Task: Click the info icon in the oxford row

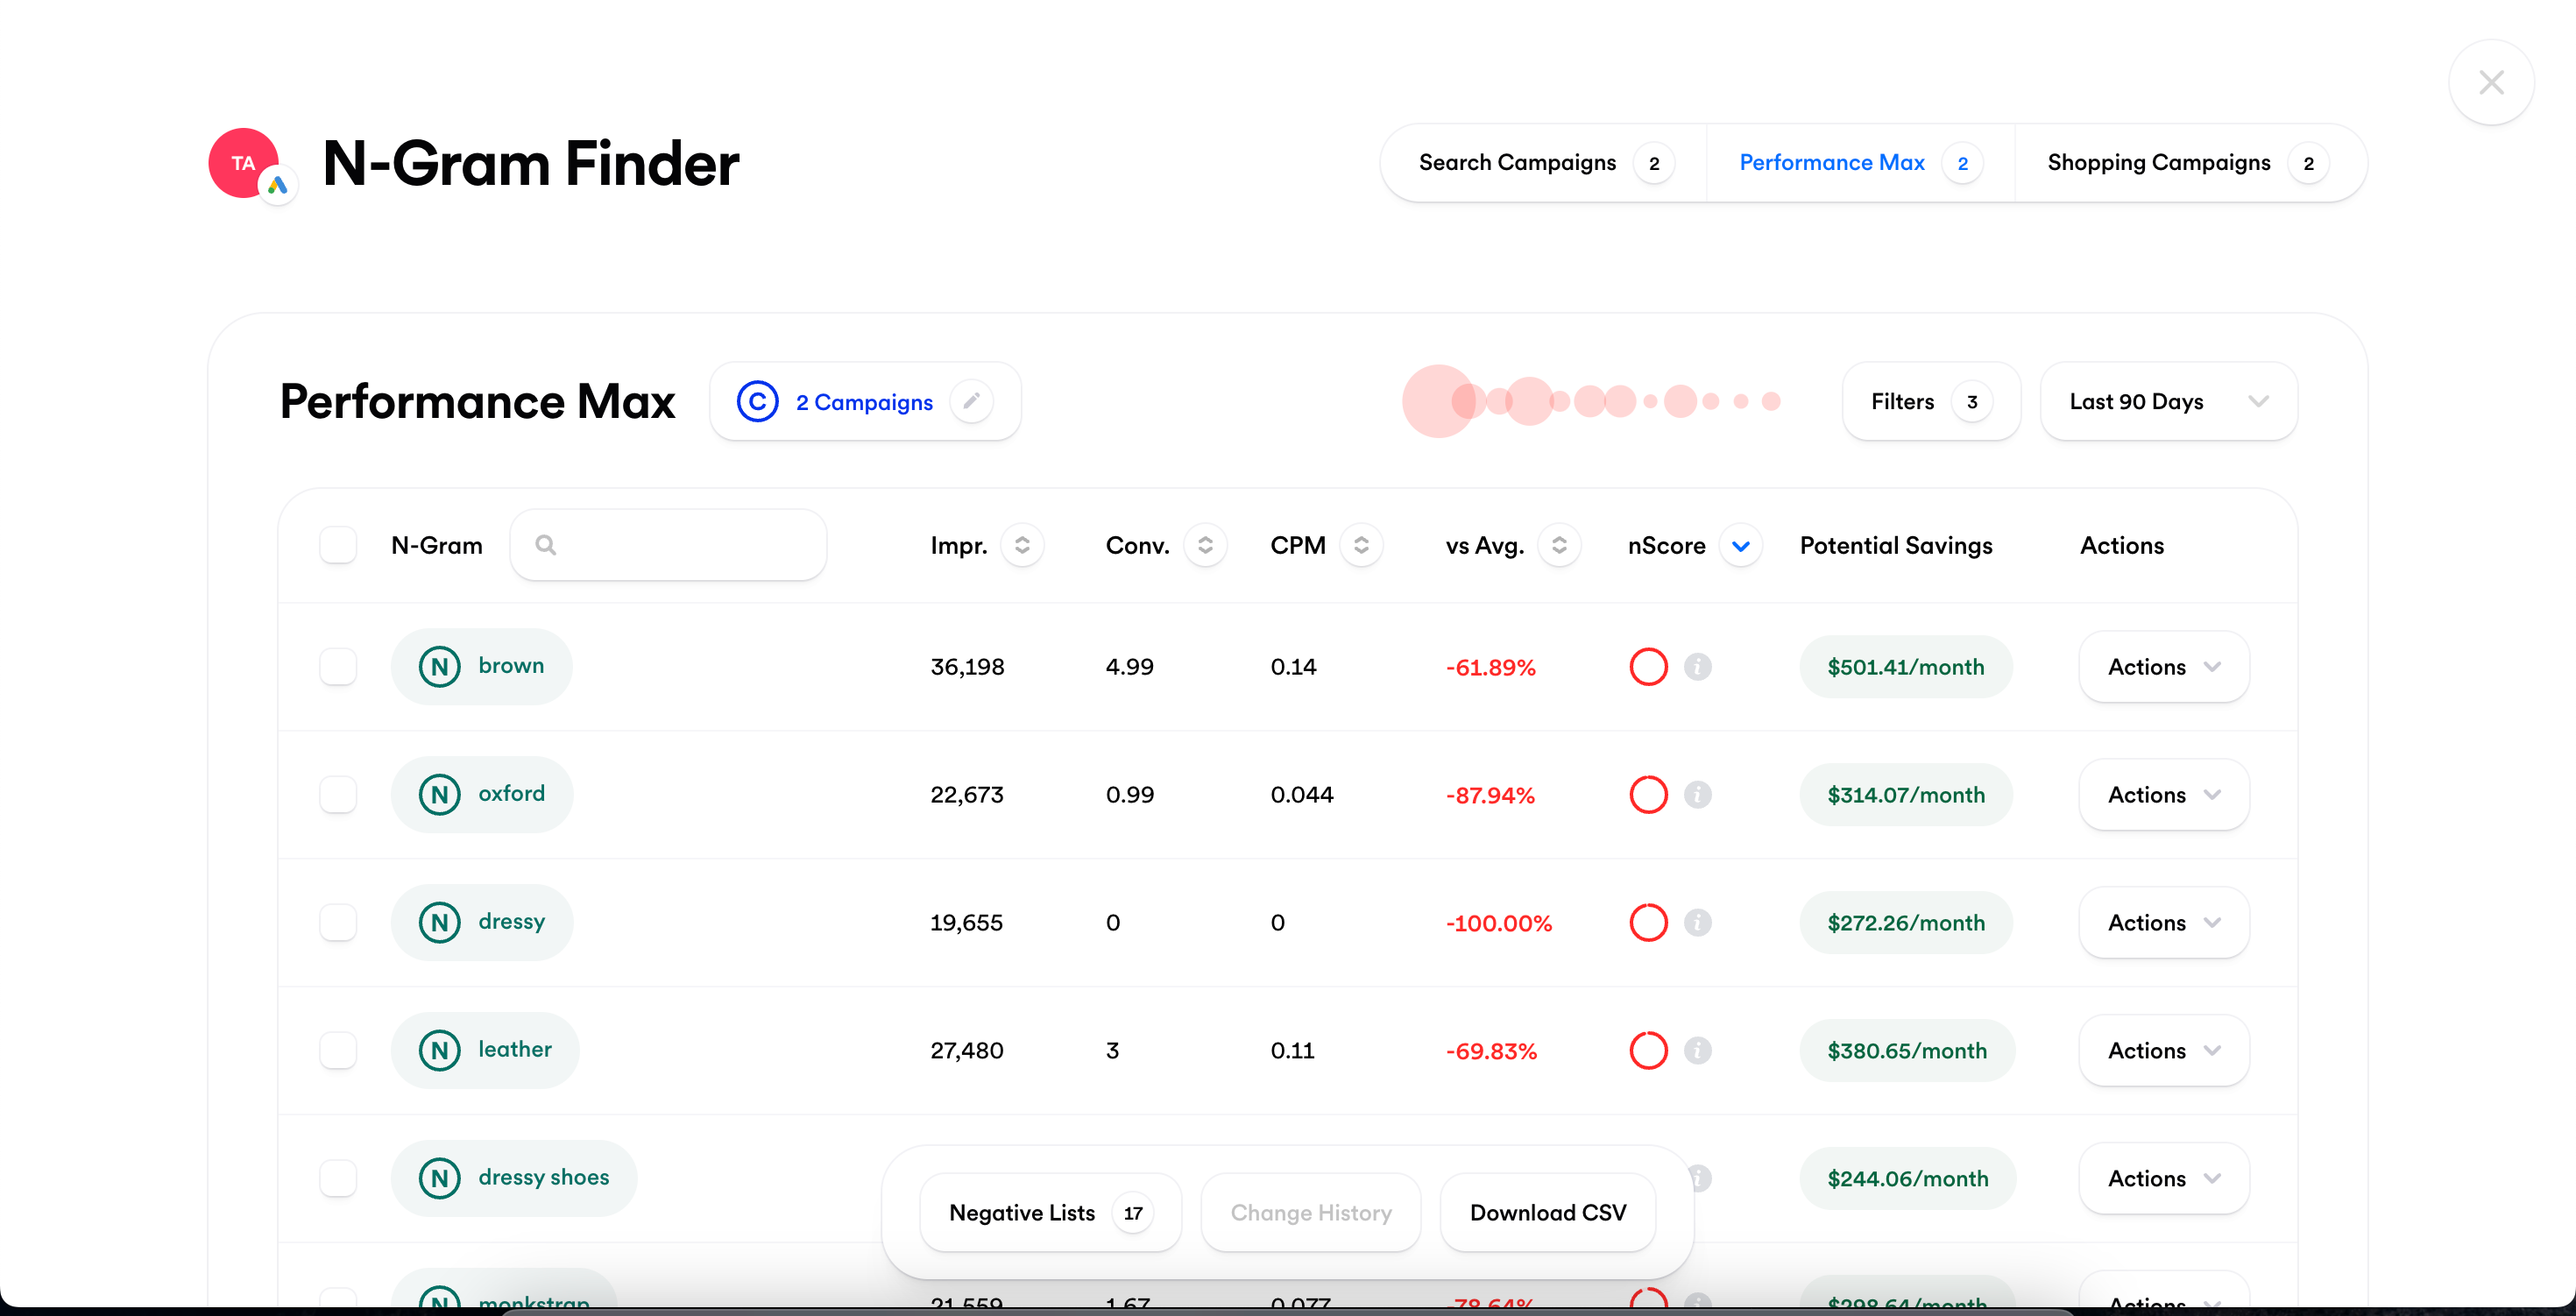Action: pyautogui.click(x=1697, y=794)
